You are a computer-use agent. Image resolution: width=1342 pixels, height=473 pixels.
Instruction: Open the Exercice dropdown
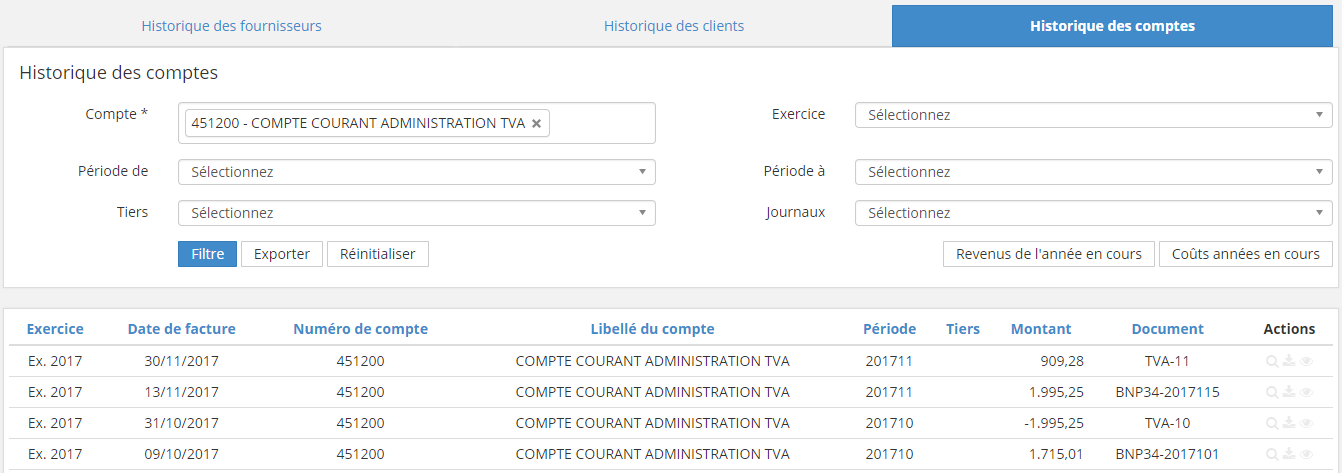1093,115
